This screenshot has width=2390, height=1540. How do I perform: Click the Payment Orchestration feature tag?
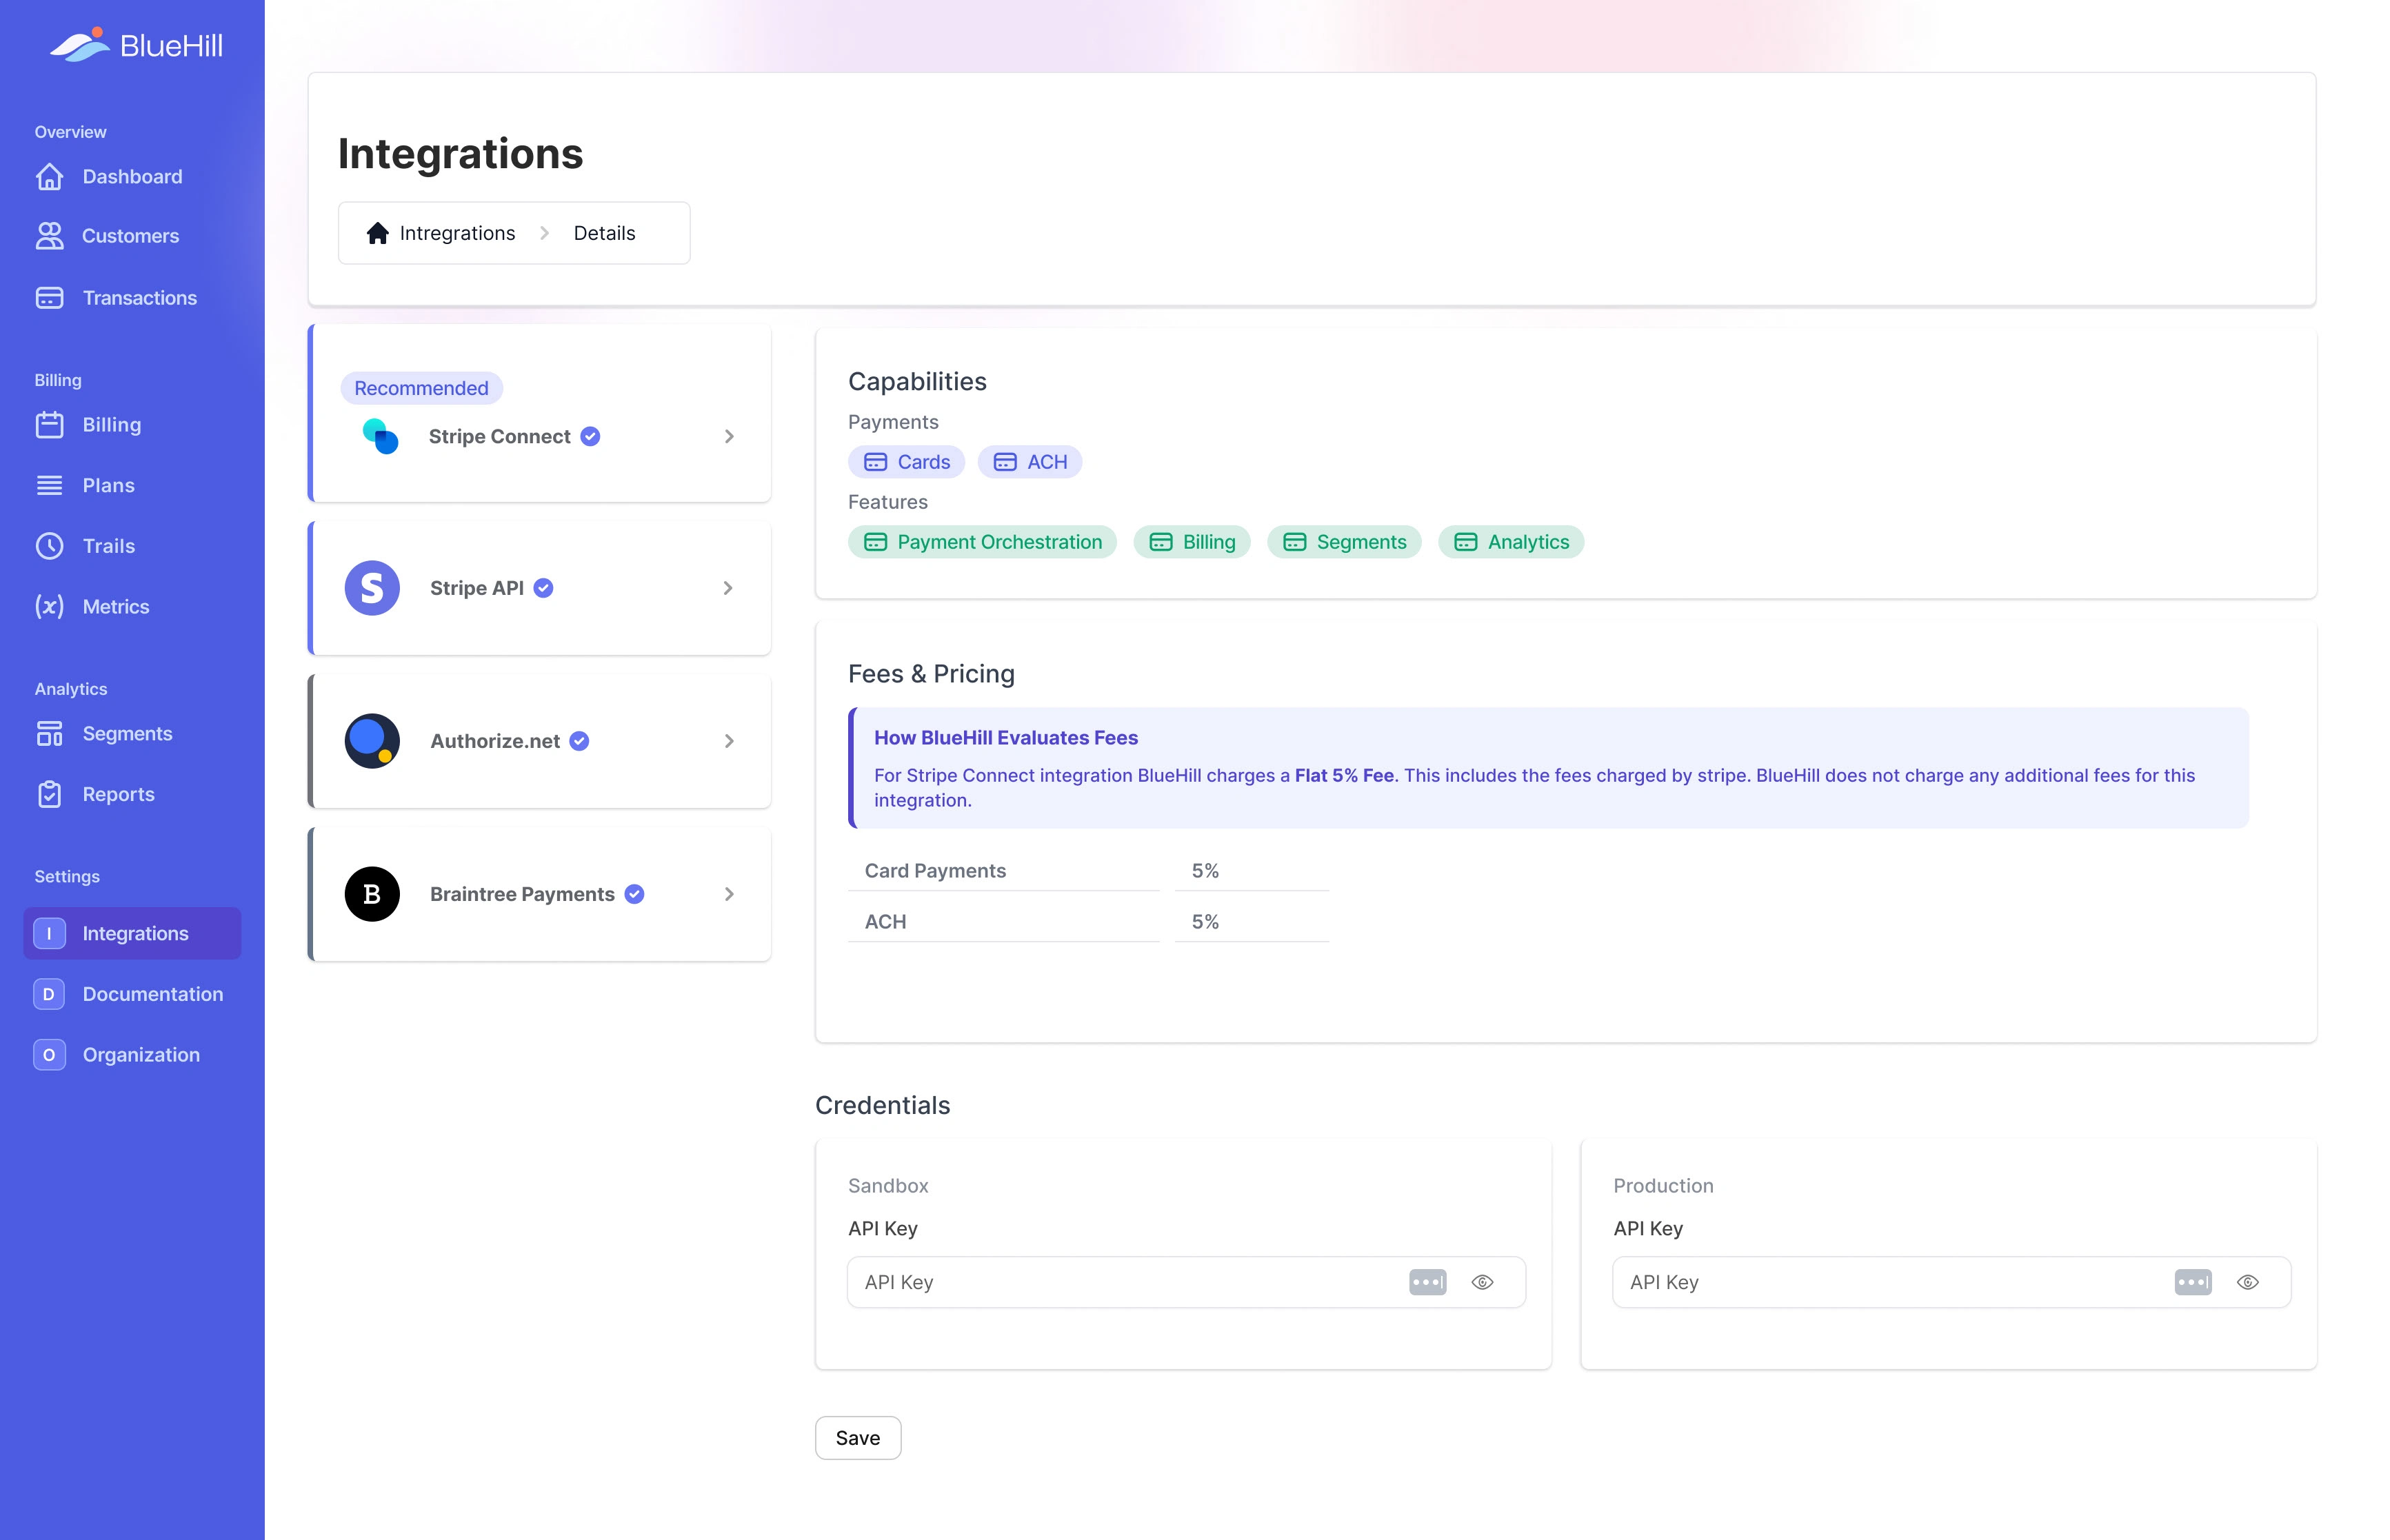click(x=982, y=542)
